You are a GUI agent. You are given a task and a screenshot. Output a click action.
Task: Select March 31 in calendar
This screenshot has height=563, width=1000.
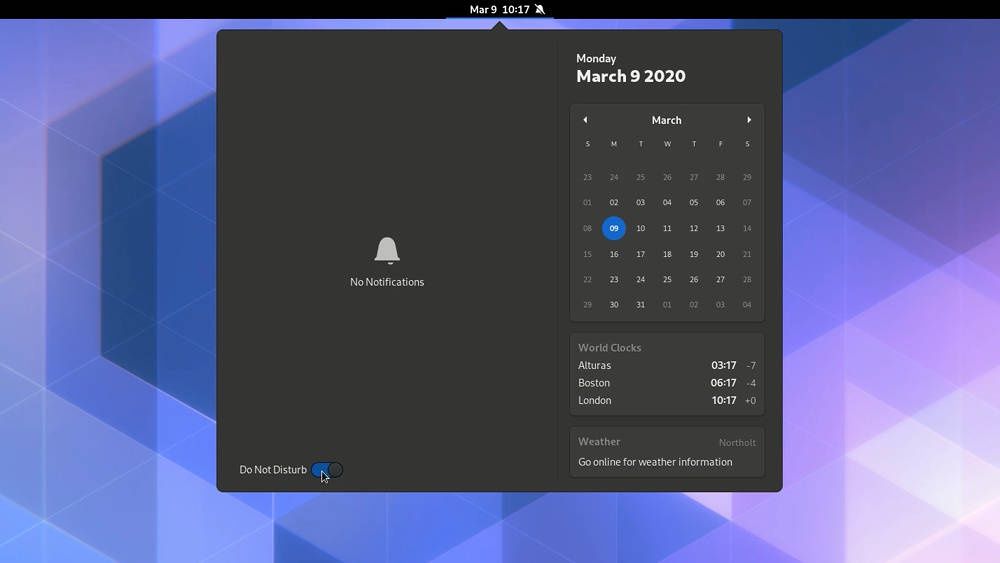click(640, 305)
